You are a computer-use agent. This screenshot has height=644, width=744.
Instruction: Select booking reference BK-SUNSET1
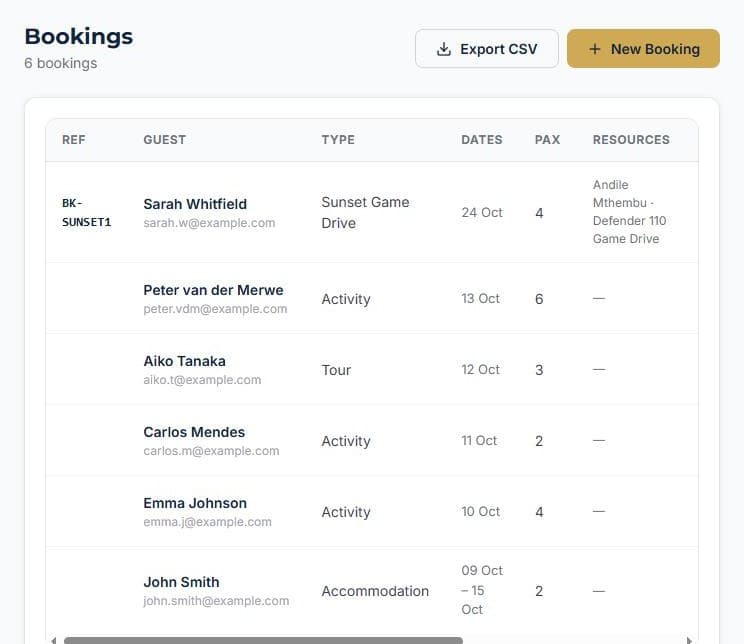coord(86,212)
